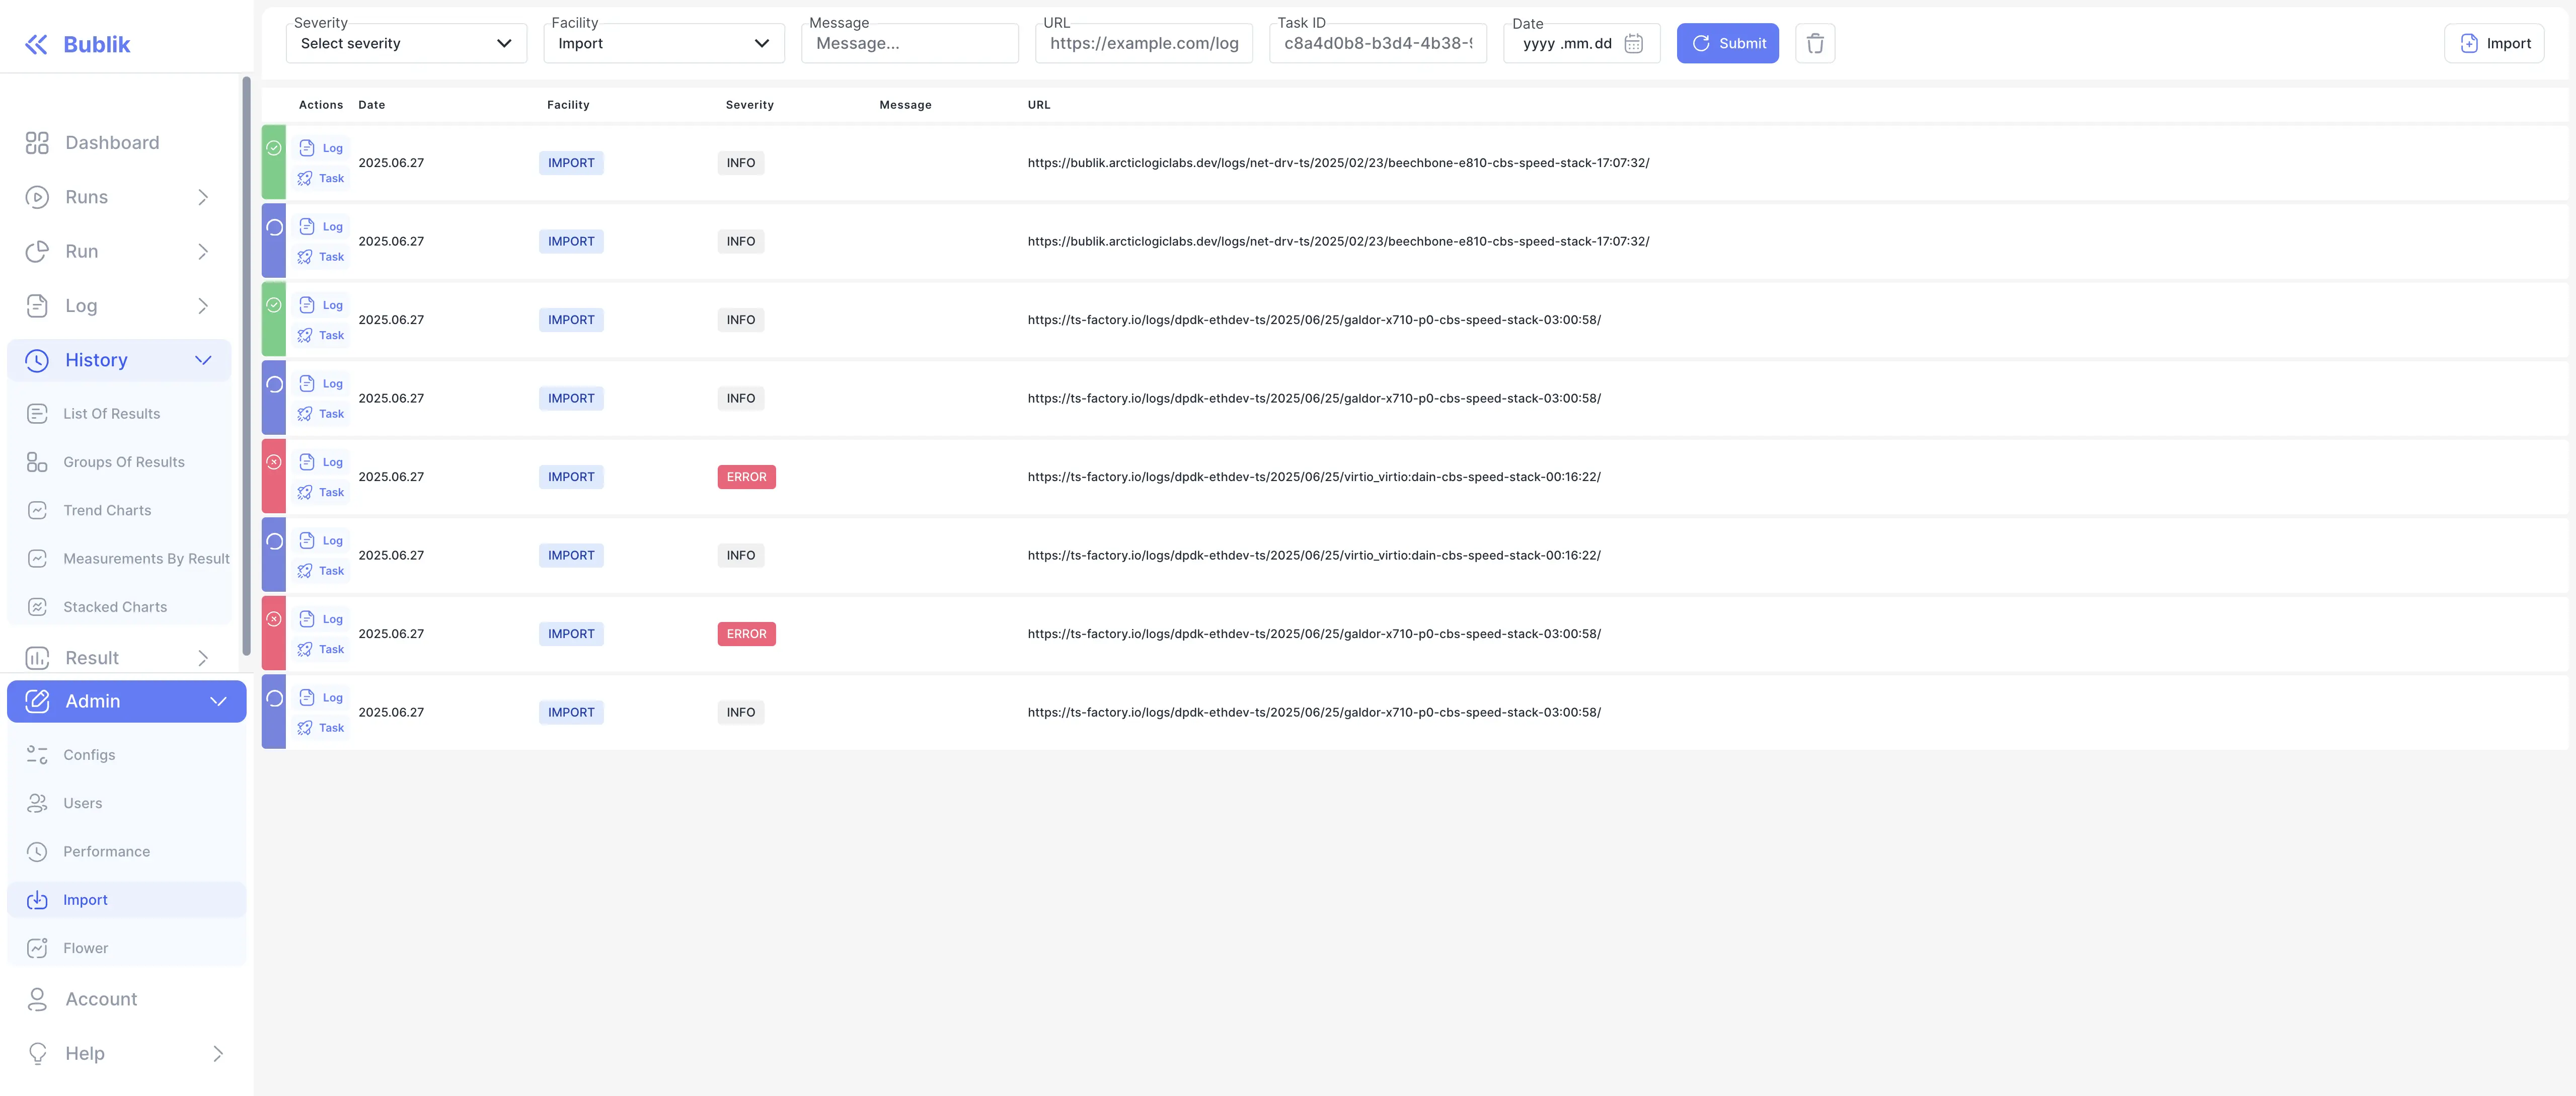Screen dimensions: 2576x1096
Task: Click the Import button at top right
Action: 2493,44
